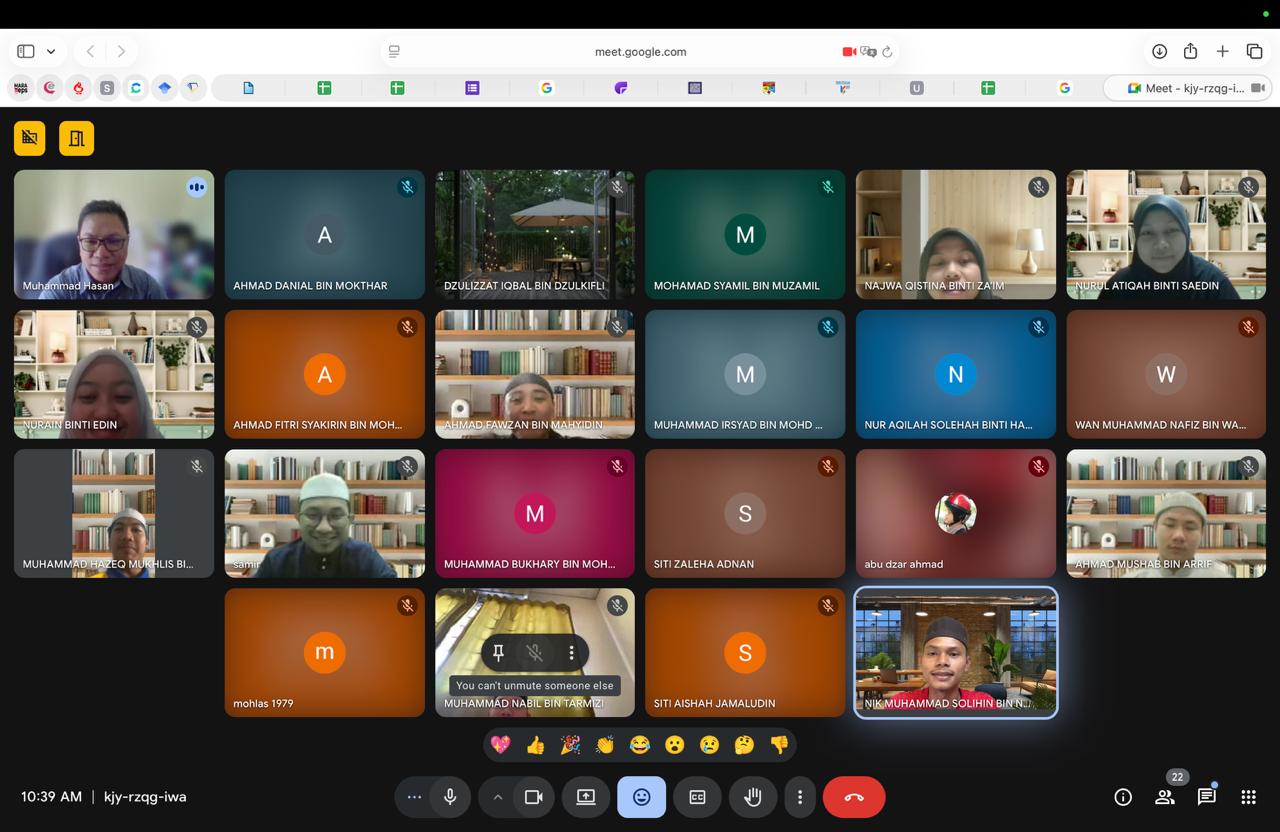This screenshot has height=832, width=1280.
Task: Expand audio and video settings chevron
Action: pyautogui.click(x=497, y=797)
